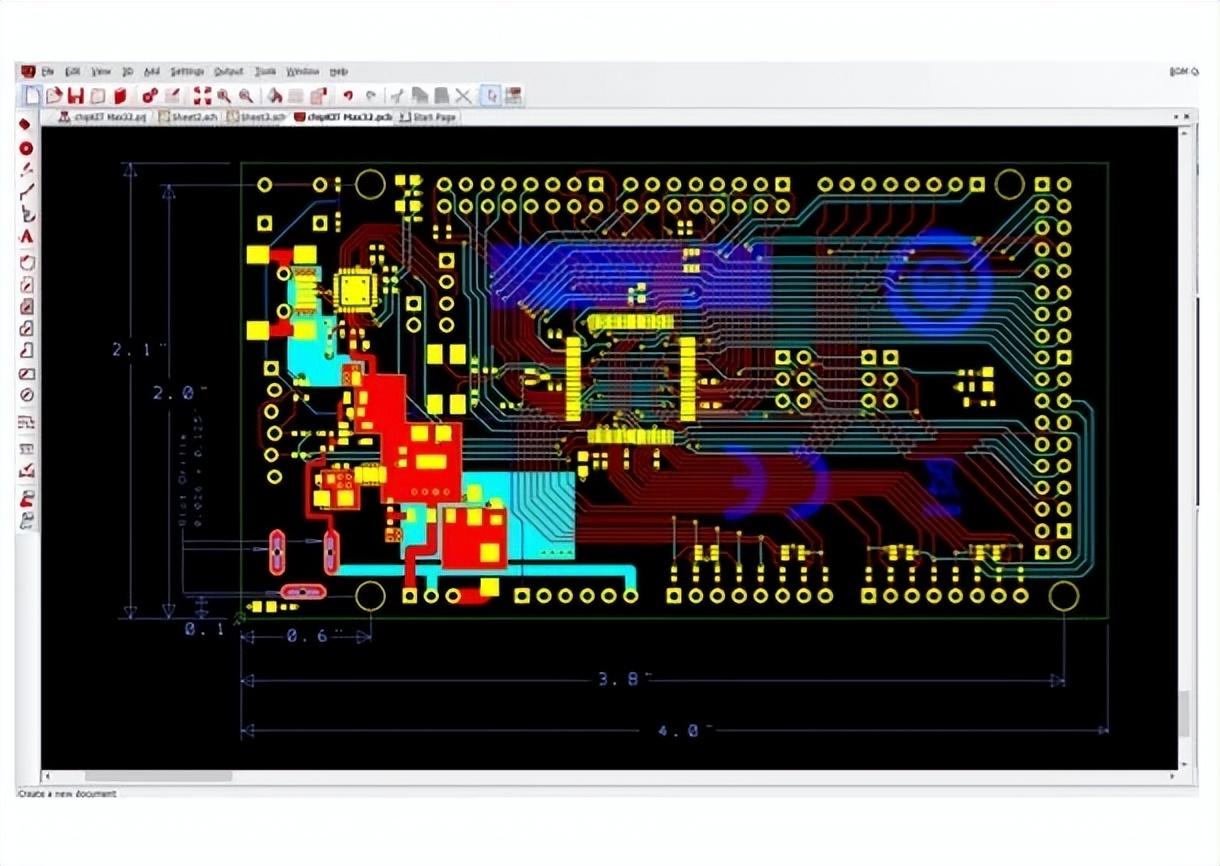
Task: Click the last icon in the top toolbar
Action: (513, 96)
